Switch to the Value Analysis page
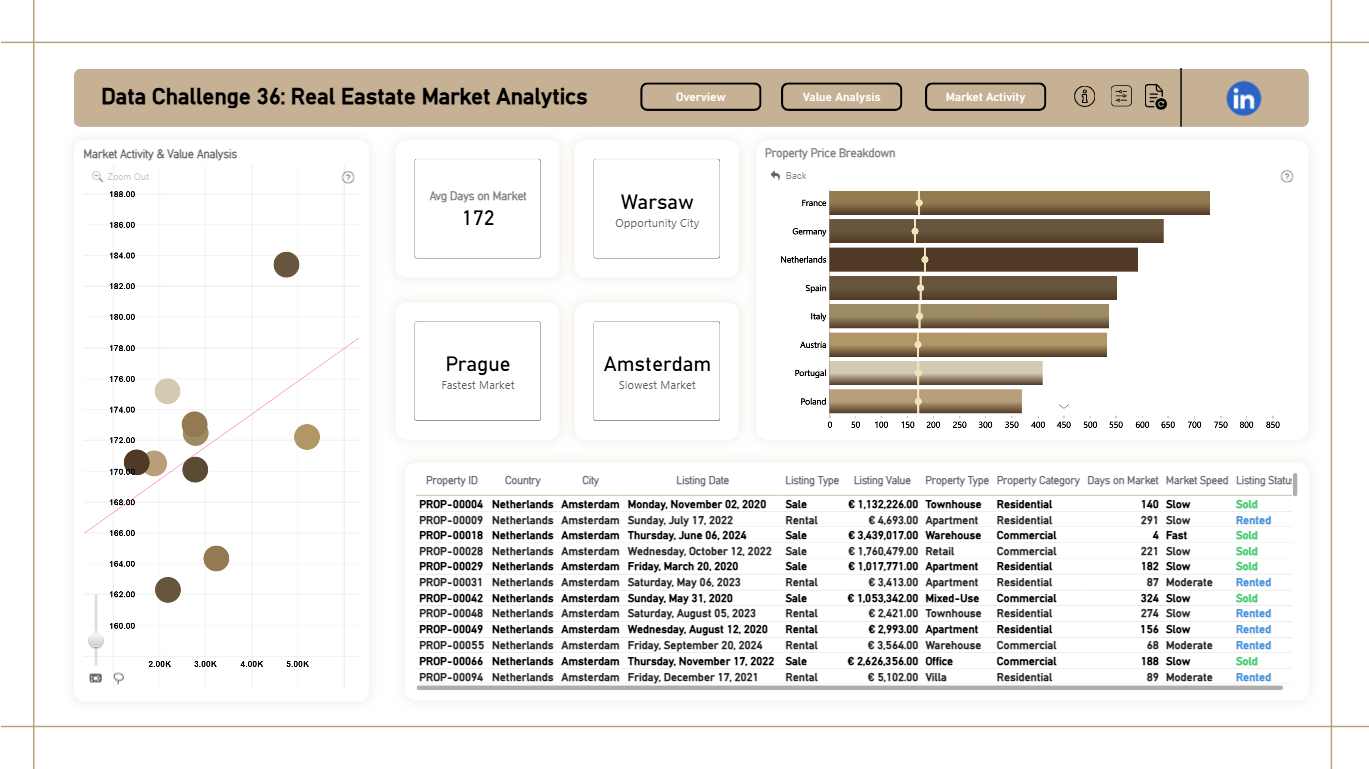Screen dimensions: 1369x769 point(841,97)
